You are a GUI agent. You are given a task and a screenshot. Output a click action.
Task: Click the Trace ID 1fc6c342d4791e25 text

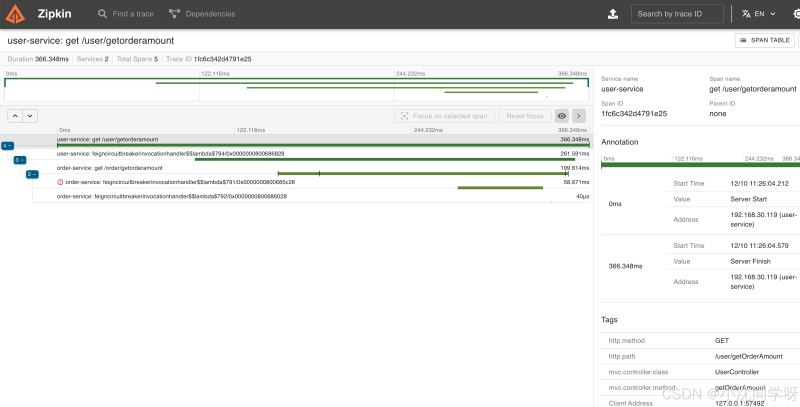(209, 59)
